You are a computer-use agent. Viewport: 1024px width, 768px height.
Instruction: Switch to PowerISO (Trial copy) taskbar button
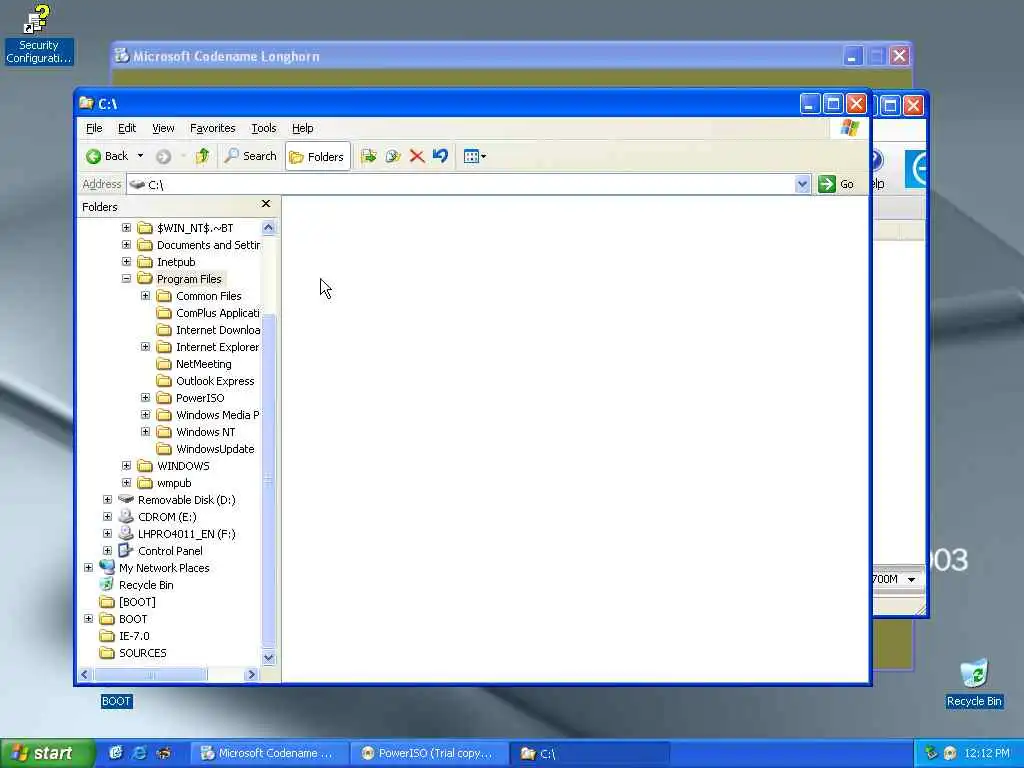click(x=430, y=754)
